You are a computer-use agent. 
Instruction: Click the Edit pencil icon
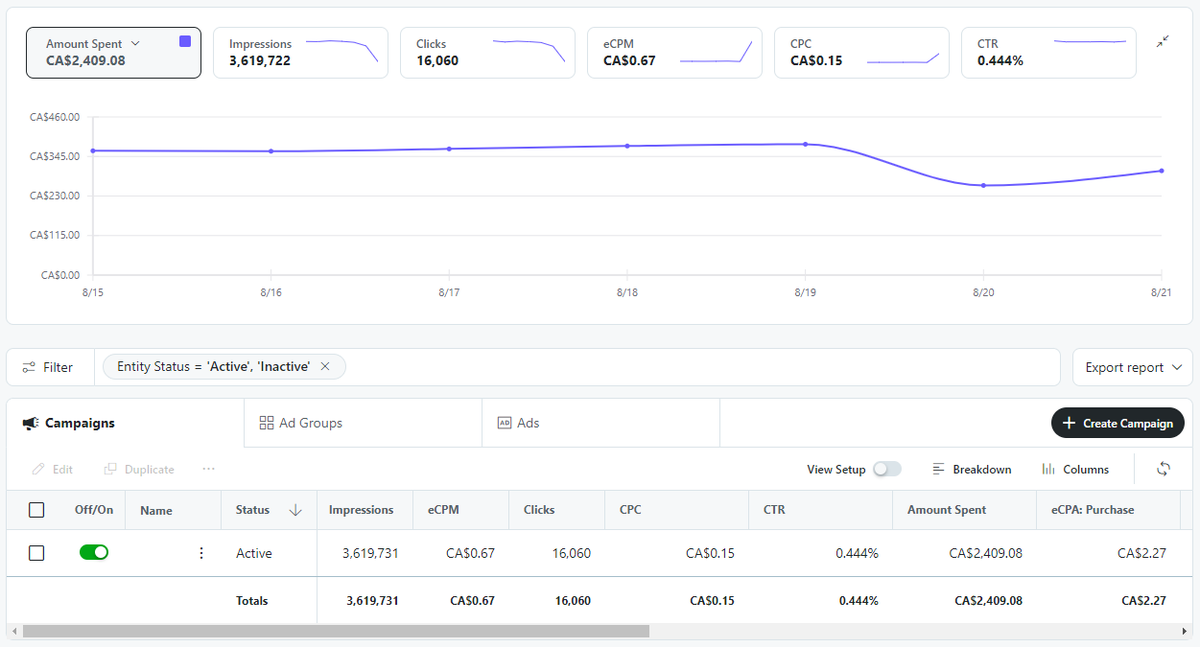[38, 469]
